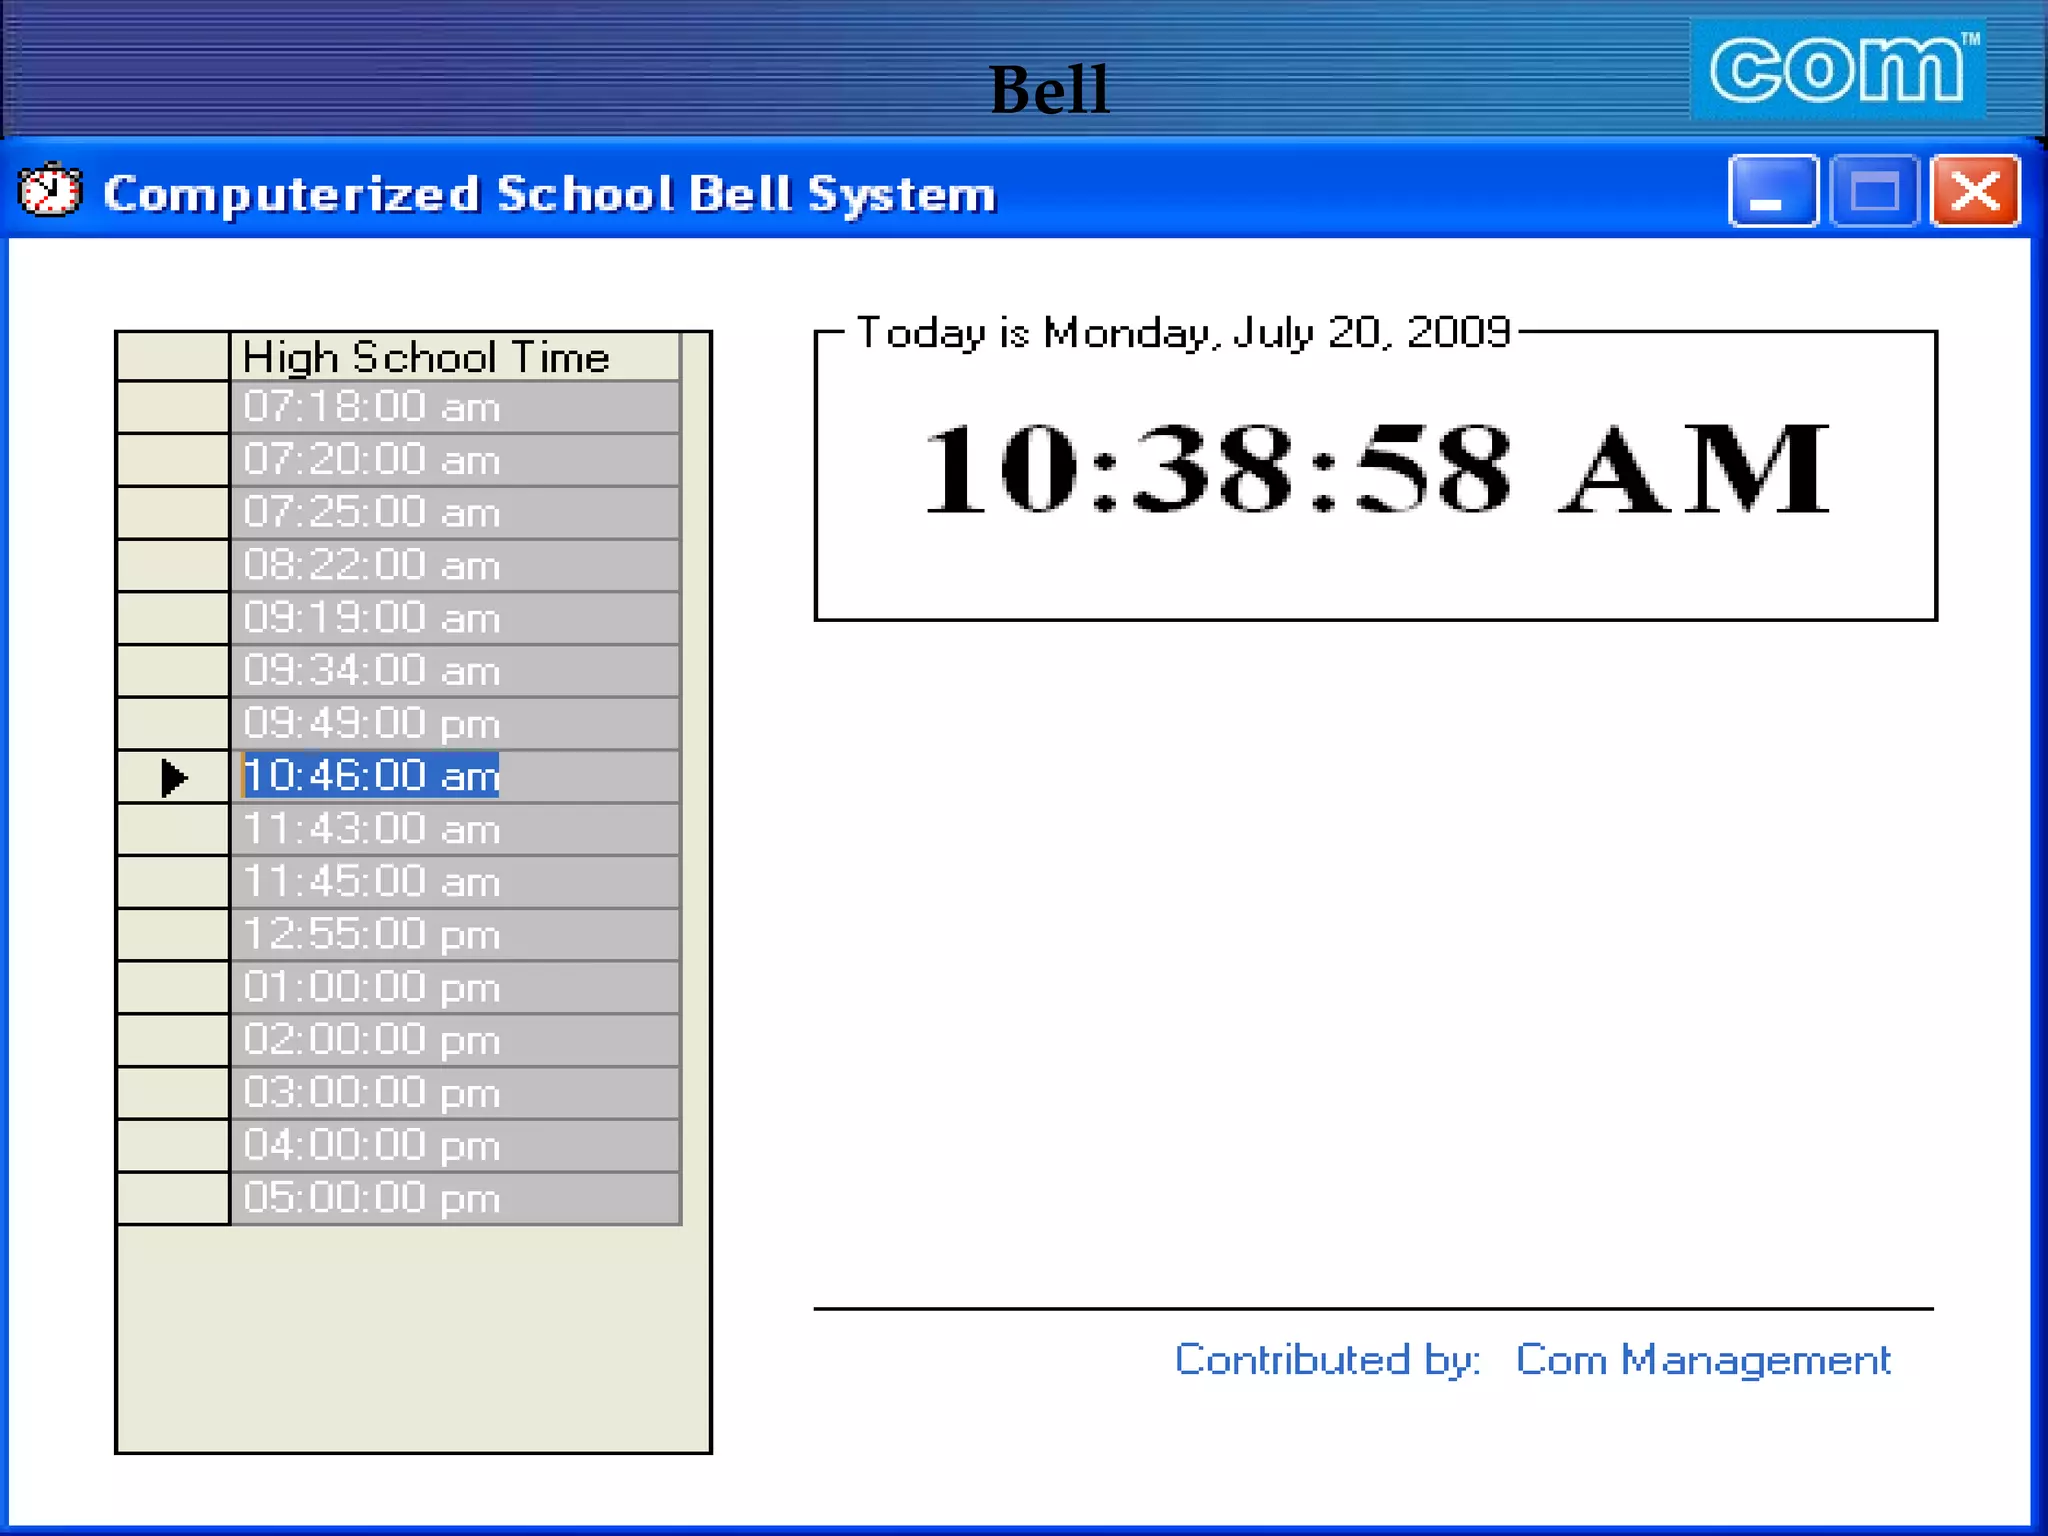Screen dimensions: 2048x1536
Task: Click the row selector beside 07:18:00 am
Action: coord(173,407)
